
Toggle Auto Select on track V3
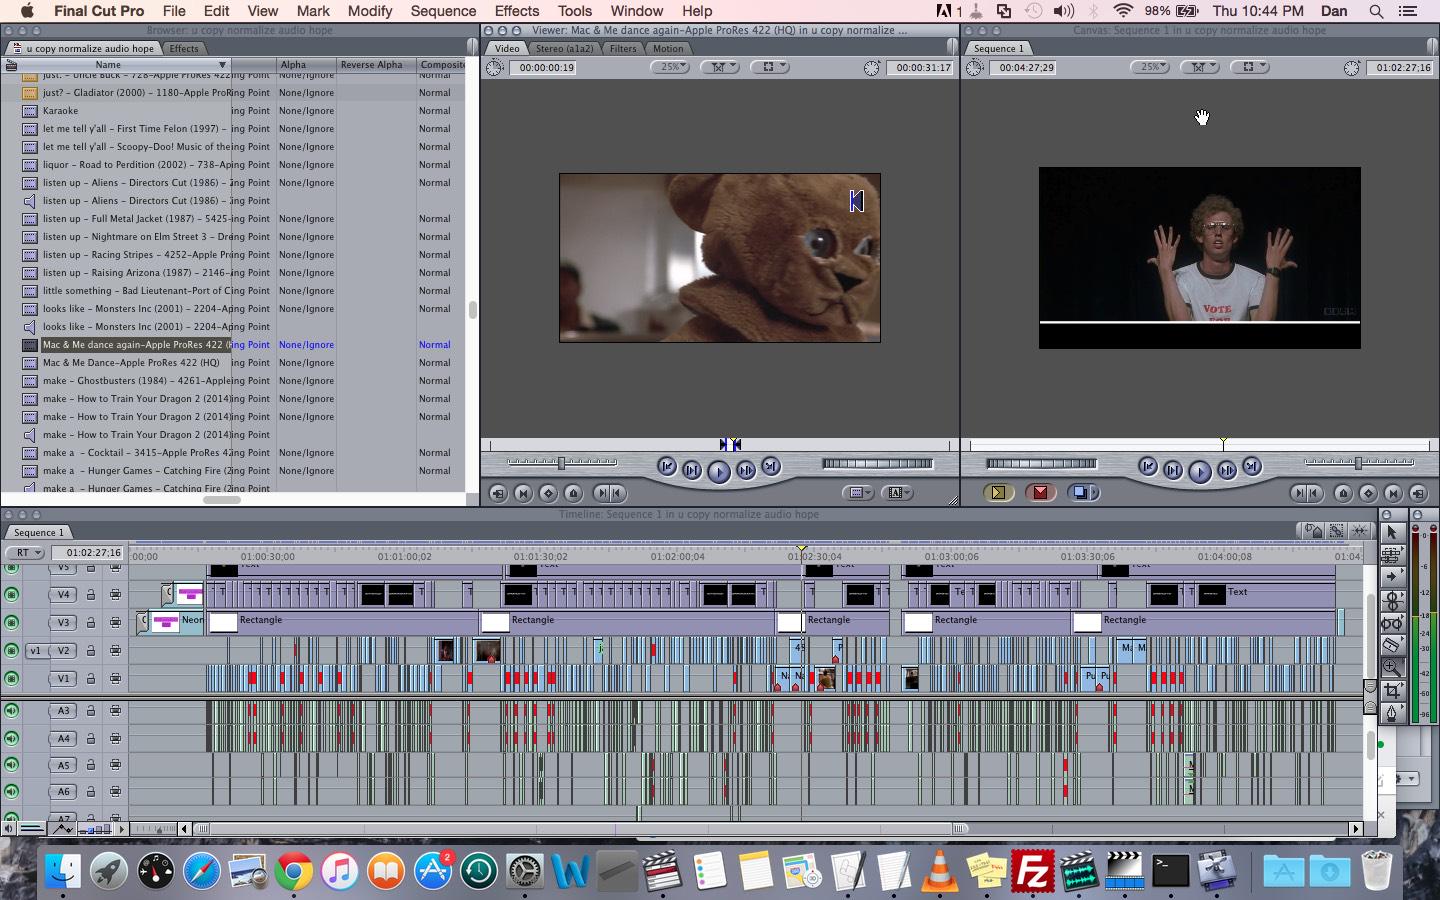115,622
